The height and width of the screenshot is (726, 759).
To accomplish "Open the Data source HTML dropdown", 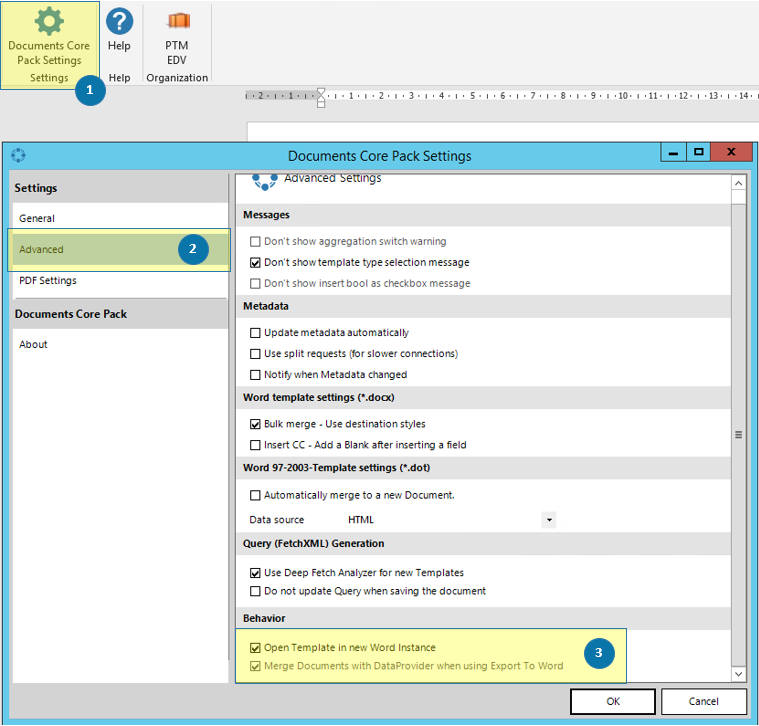I will pyautogui.click(x=549, y=520).
